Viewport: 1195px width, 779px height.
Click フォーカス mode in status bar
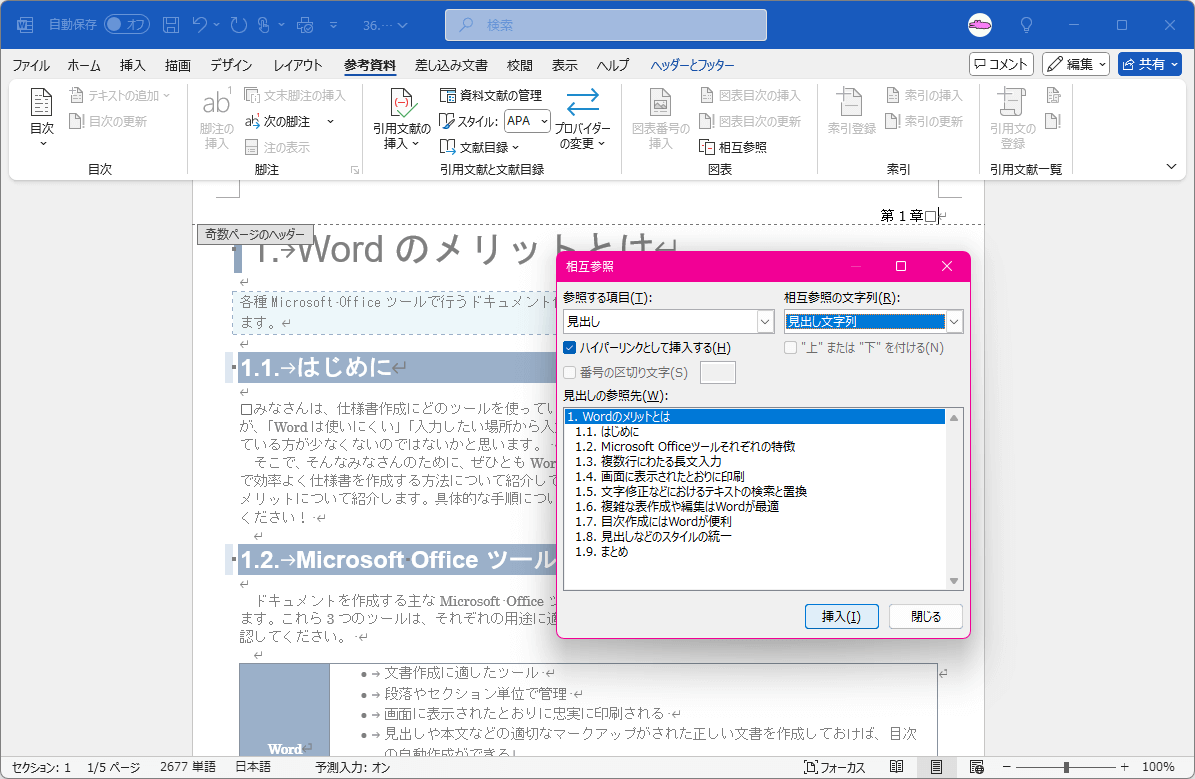tap(835, 767)
